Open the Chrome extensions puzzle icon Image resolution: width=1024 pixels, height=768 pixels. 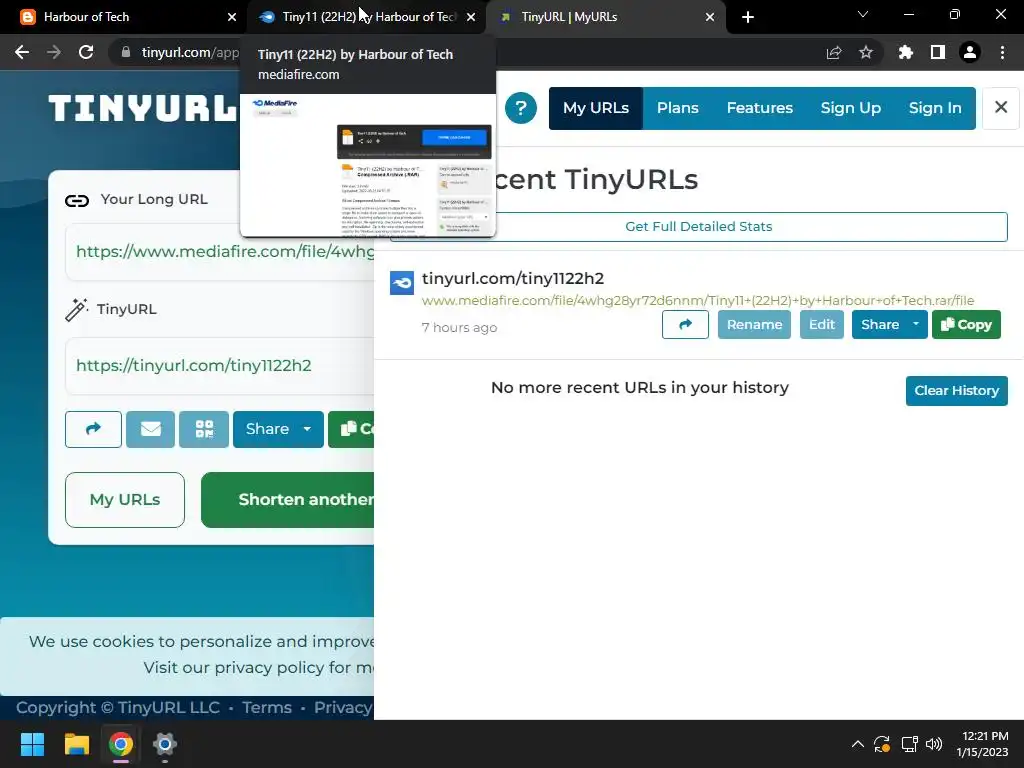[905, 52]
